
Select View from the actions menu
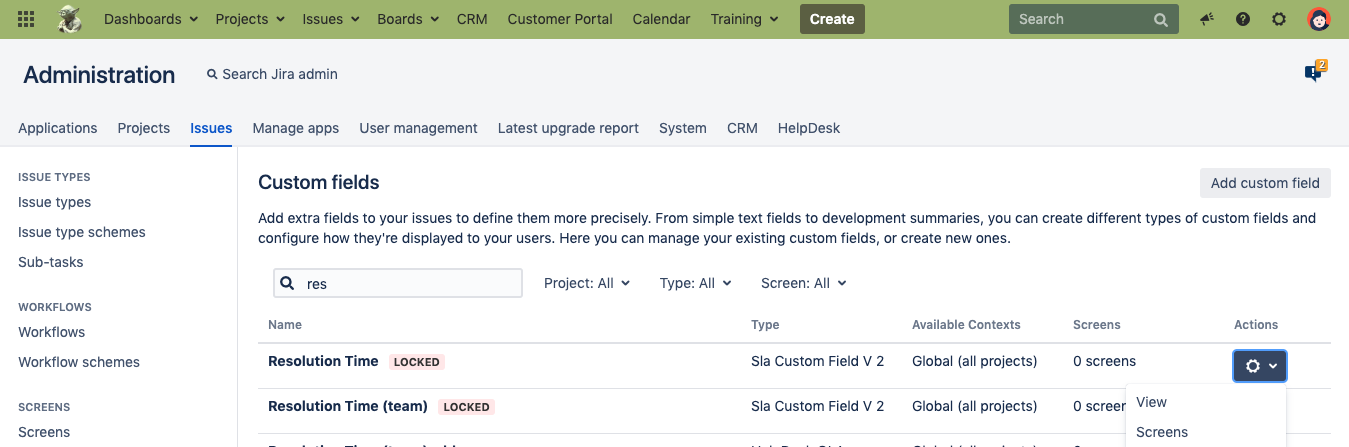point(1152,402)
